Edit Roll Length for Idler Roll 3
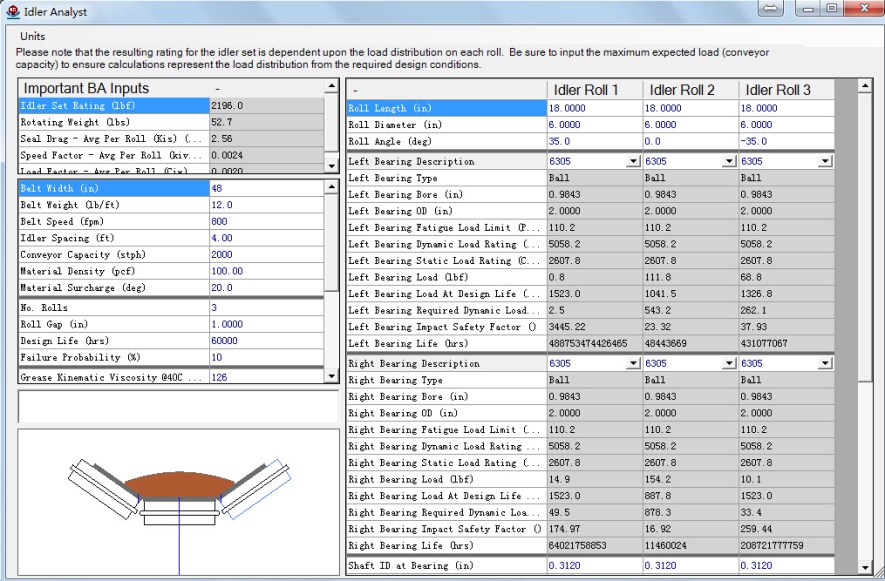This screenshot has width=885, height=581. click(786, 108)
